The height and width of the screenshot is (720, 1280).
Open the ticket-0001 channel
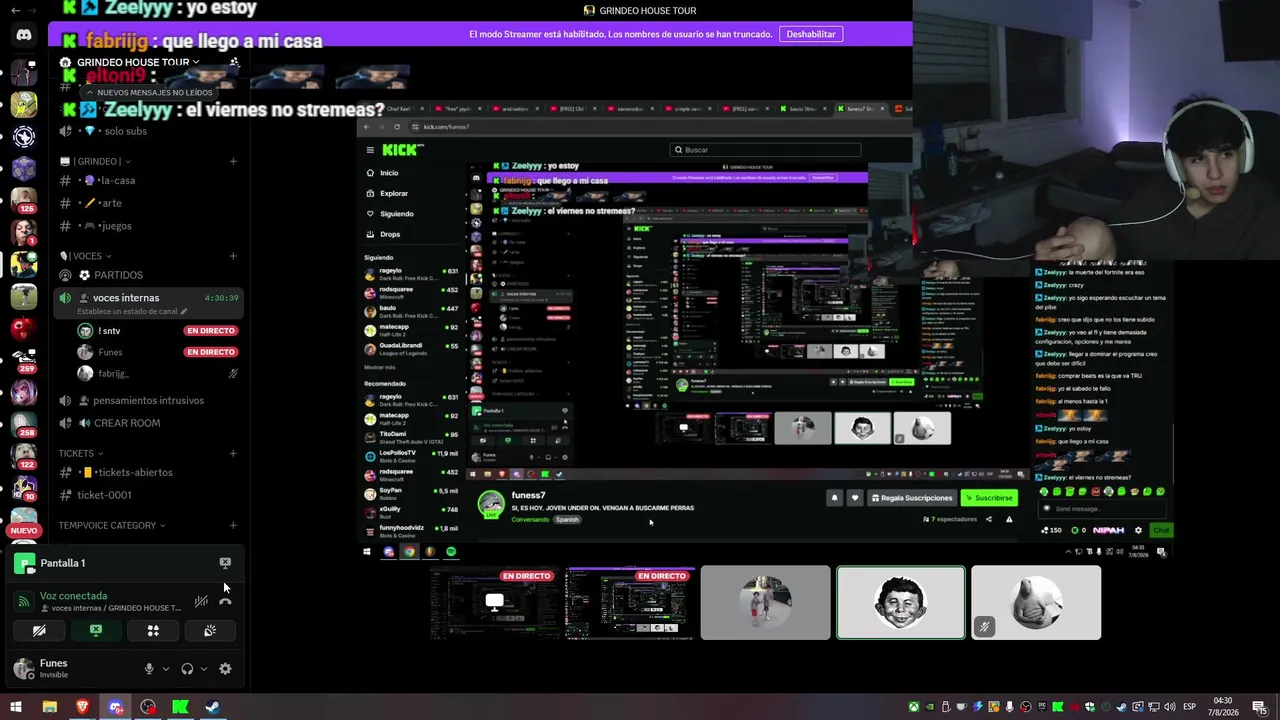[149, 495]
